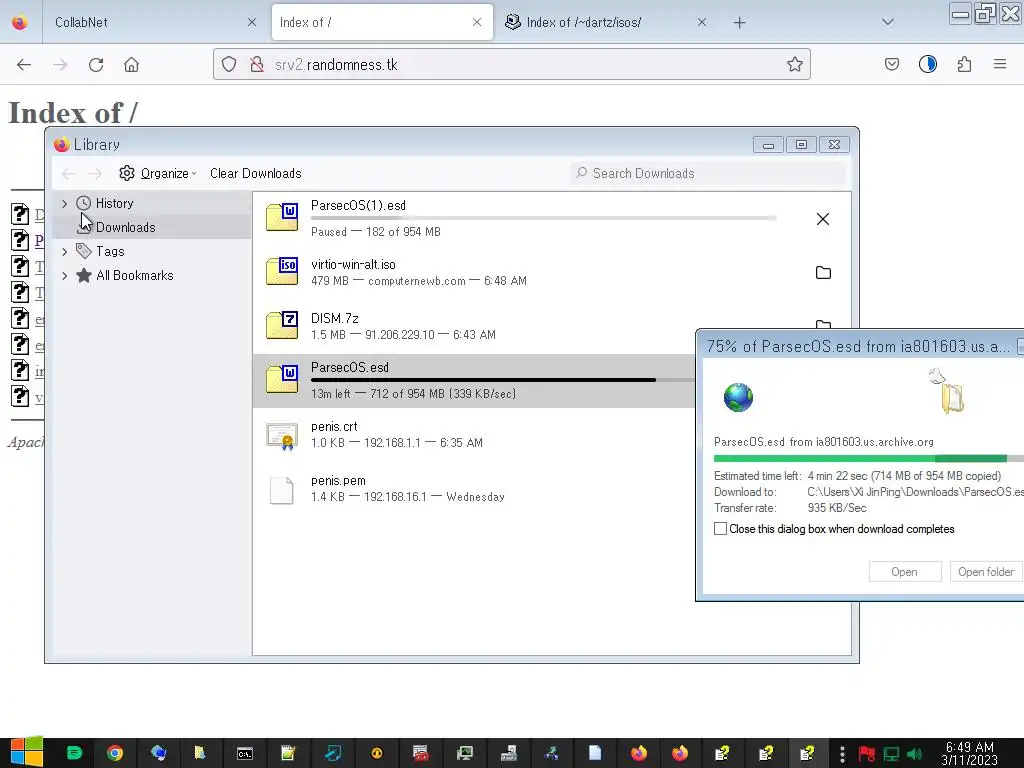The image size is (1024, 768).
Task: Select Tags in the Library sidebar
Action: 110,251
